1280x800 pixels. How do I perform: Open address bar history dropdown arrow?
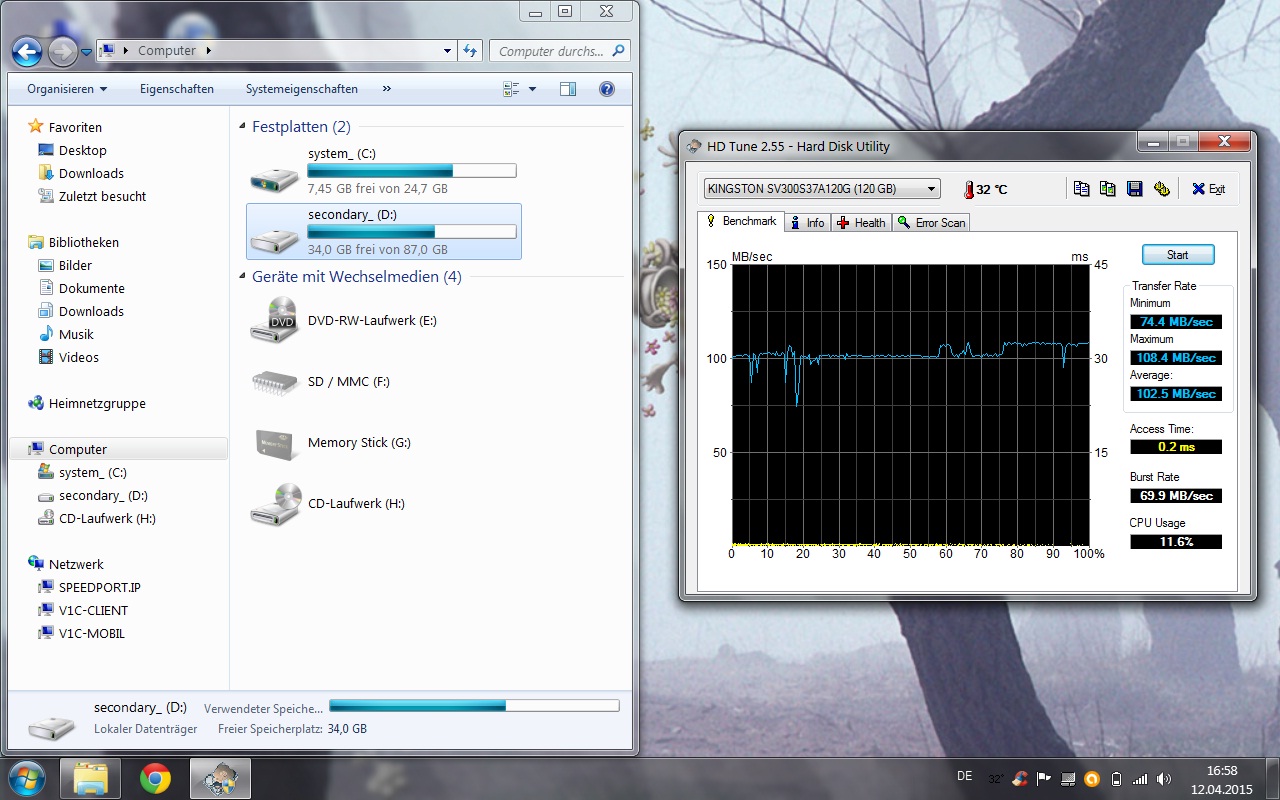click(x=447, y=51)
